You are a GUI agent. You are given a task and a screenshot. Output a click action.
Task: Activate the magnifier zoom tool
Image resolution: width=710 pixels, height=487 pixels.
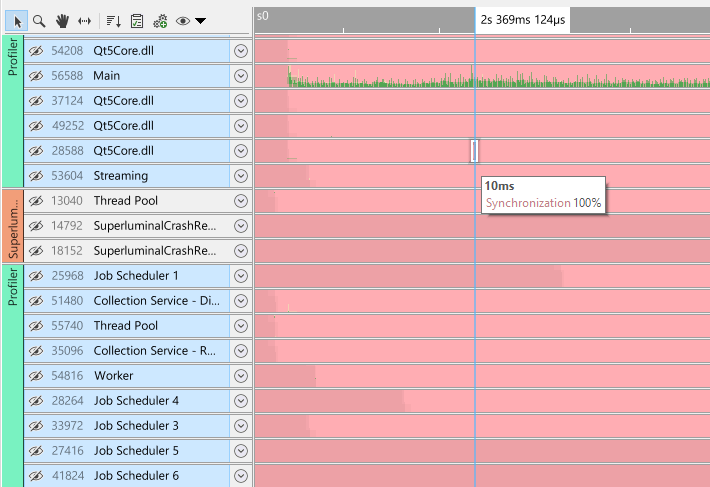click(39, 20)
